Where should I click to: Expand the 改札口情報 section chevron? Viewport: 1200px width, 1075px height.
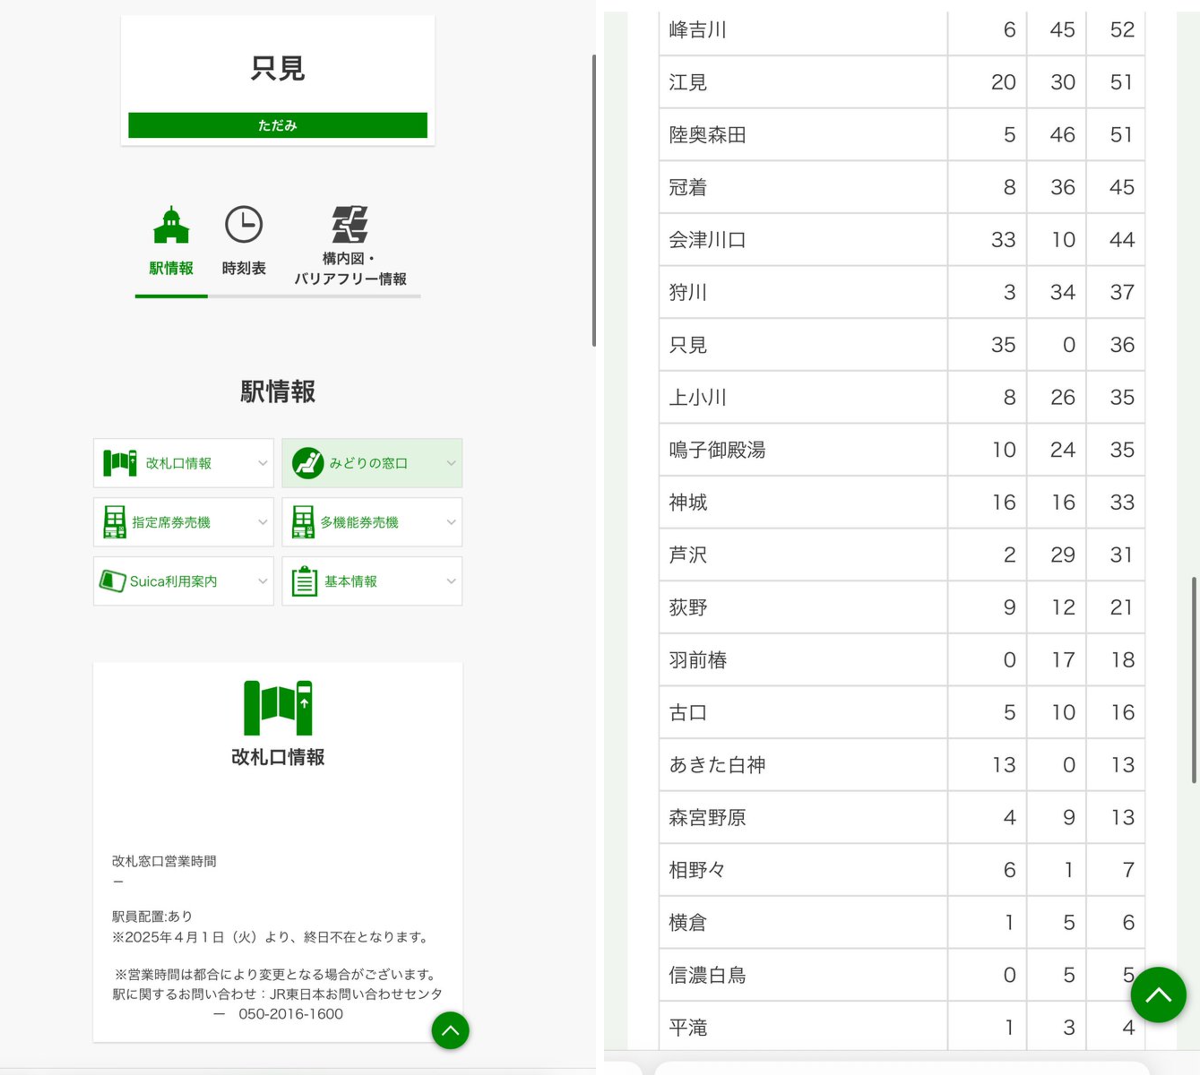tap(263, 463)
